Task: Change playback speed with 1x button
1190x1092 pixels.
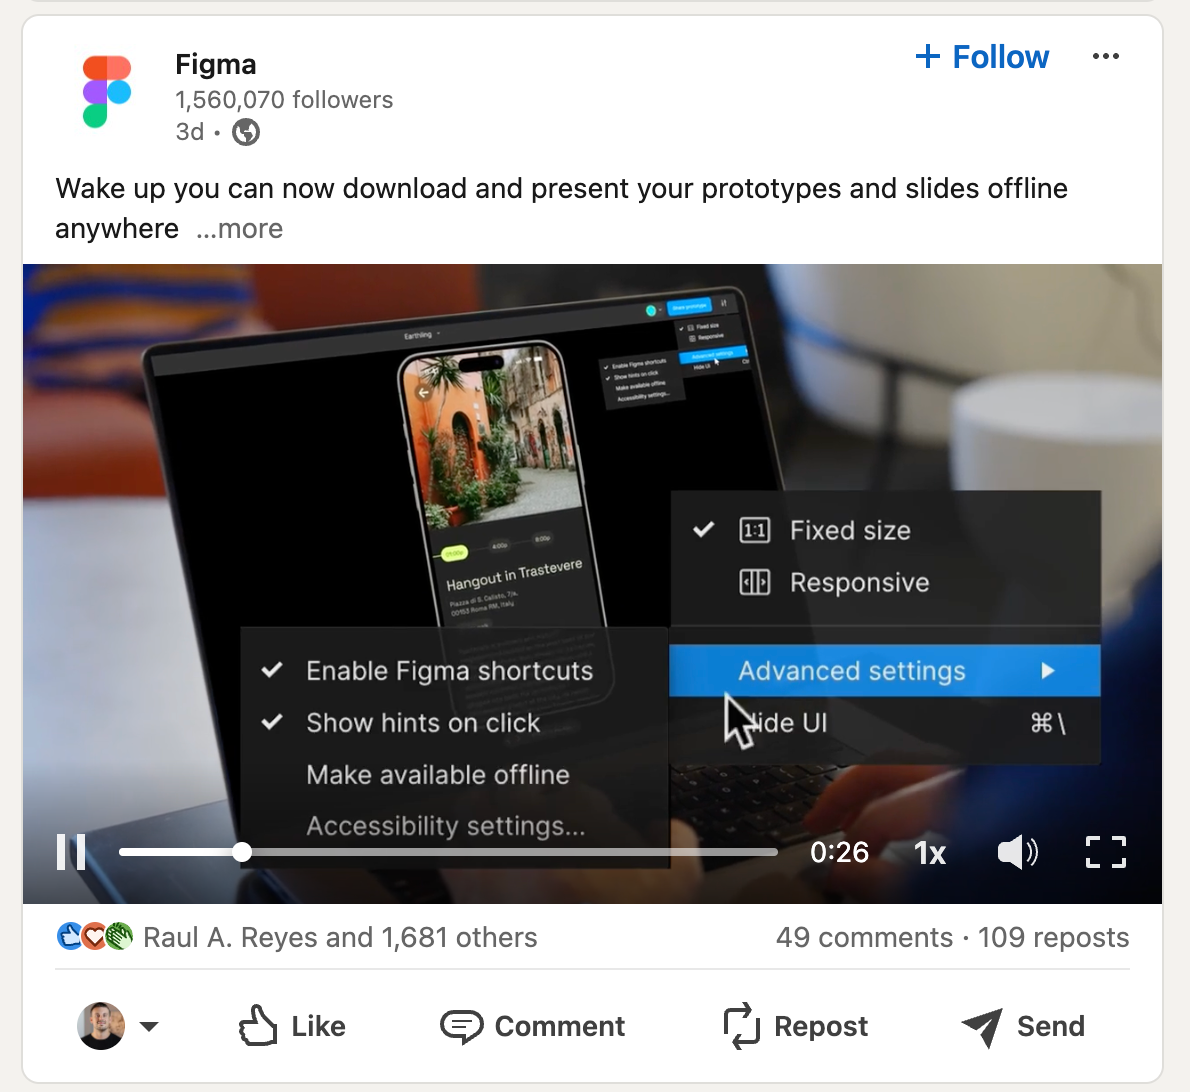Action: point(930,853)
